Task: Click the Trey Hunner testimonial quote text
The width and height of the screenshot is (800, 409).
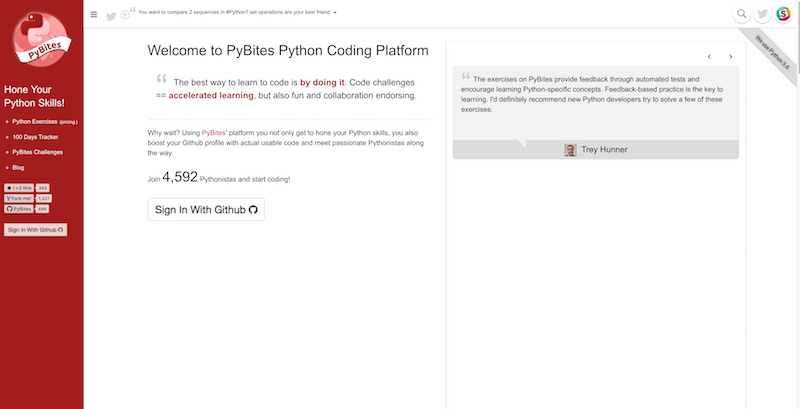Action: click(592, 94)
